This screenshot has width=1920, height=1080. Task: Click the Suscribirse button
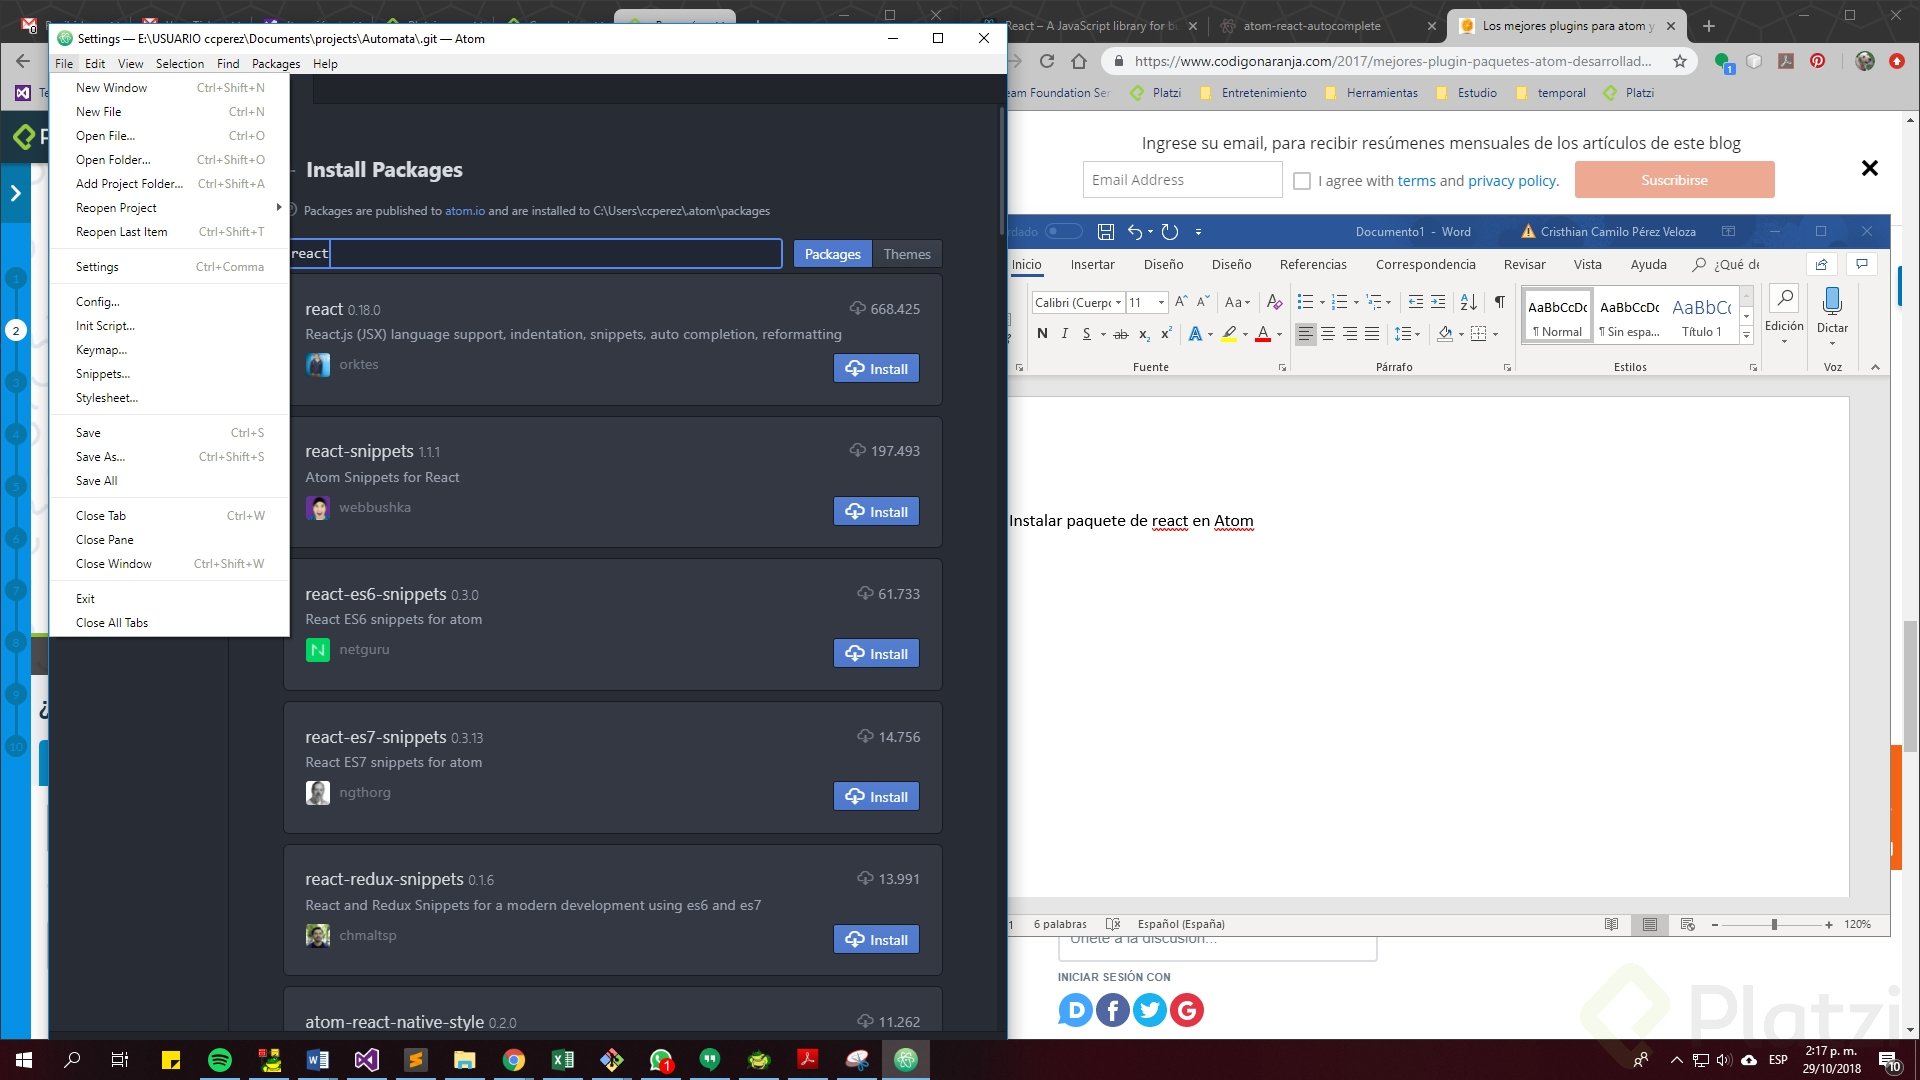(1674, 180)
